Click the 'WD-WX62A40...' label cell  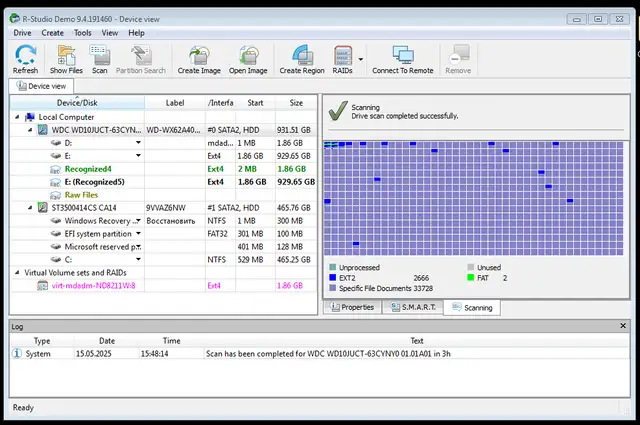click(x=173, y=130)
